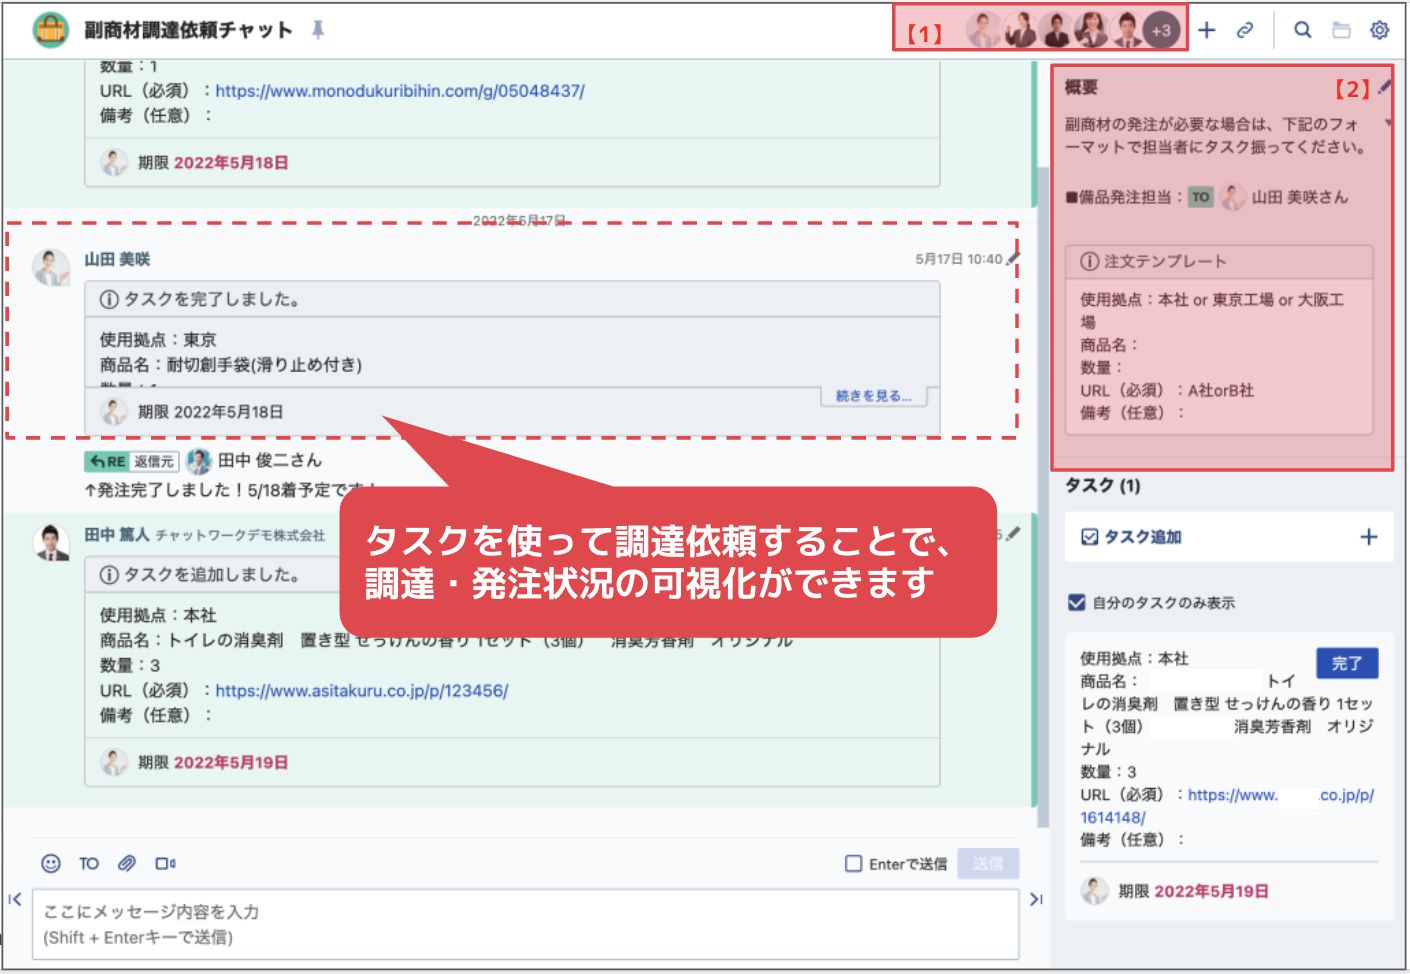This screenshot has width=1410, height=974.
Task: Open the file management folder icon
Action: coord(1341,30)
